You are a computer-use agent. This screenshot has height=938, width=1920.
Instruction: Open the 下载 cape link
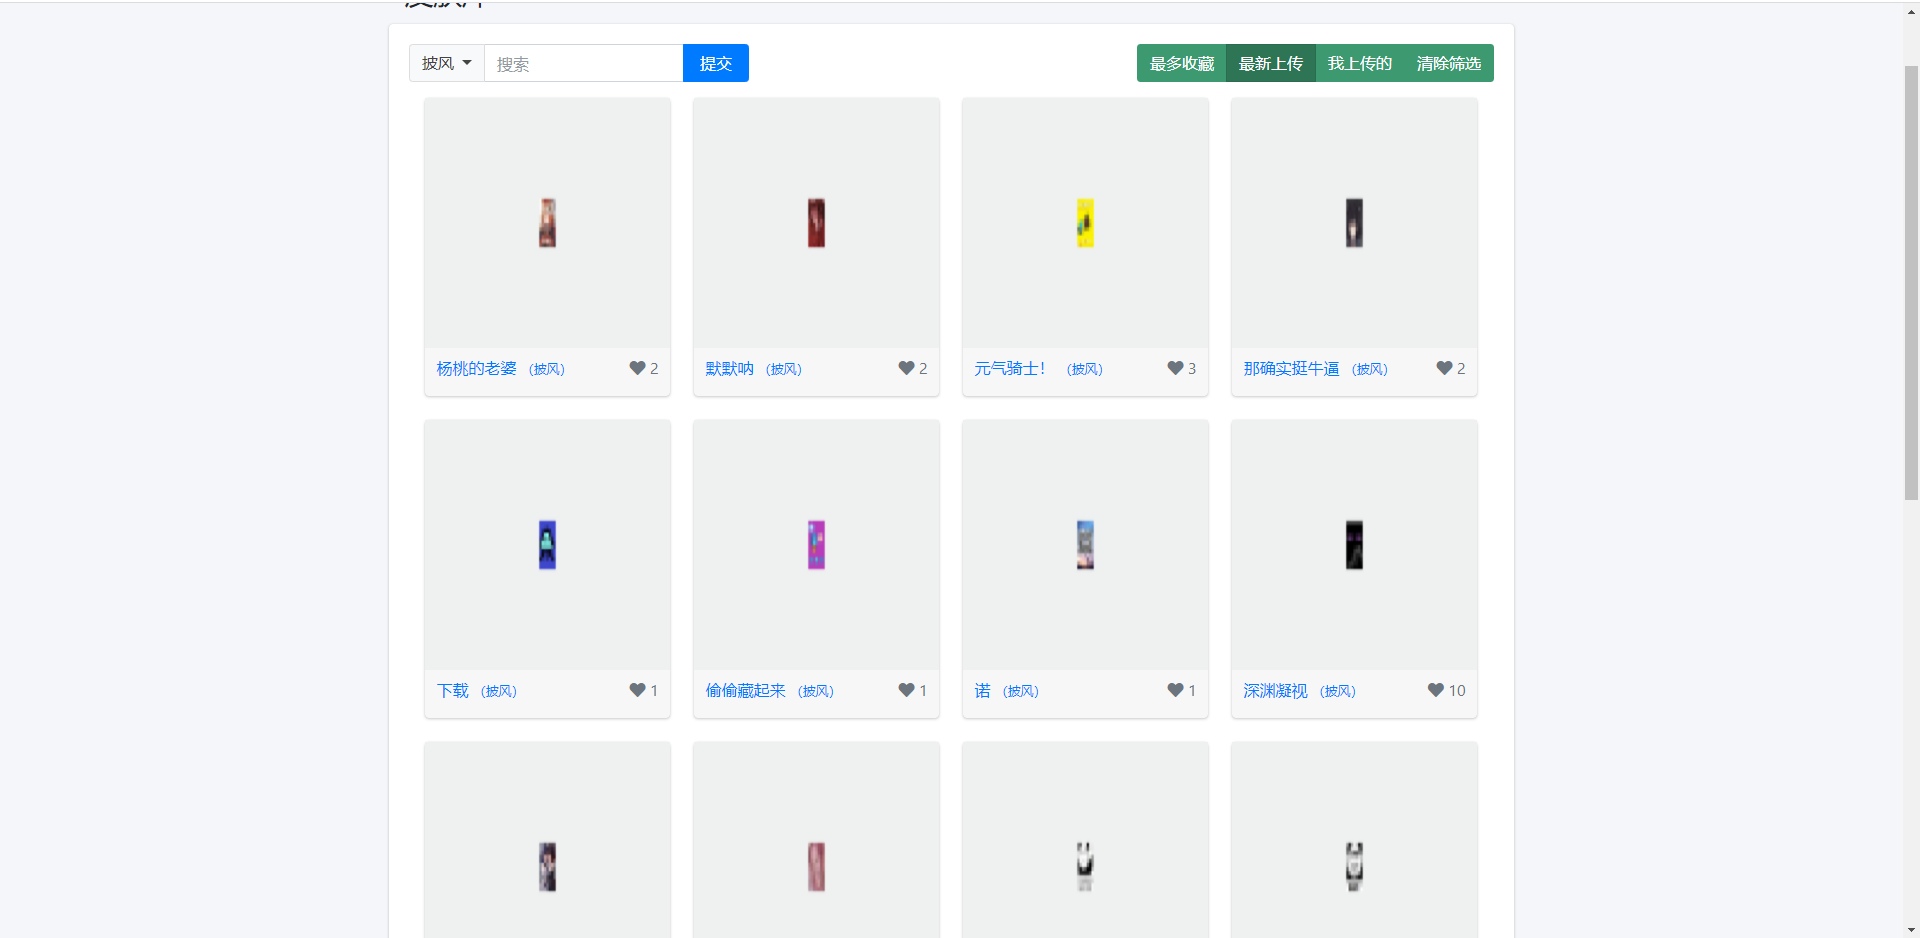(x=452, y=691)
